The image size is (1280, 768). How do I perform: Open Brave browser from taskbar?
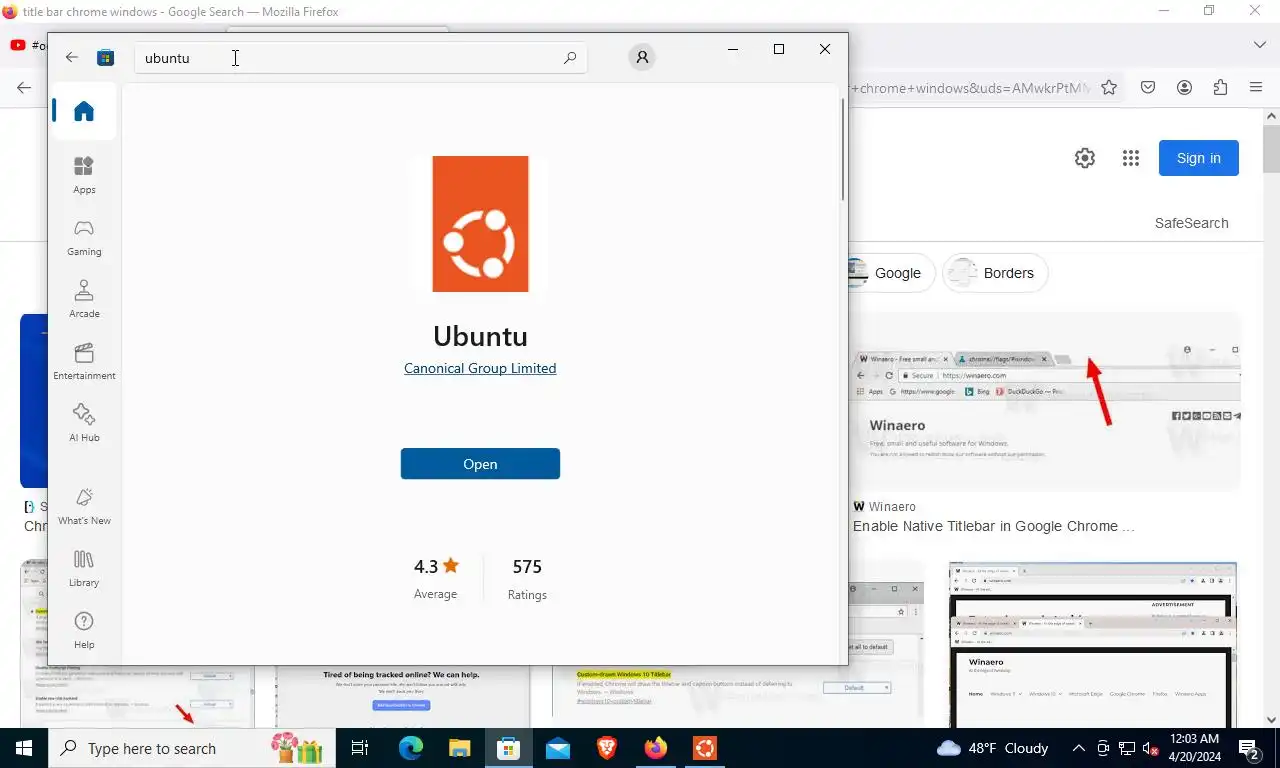pos(606,748)
